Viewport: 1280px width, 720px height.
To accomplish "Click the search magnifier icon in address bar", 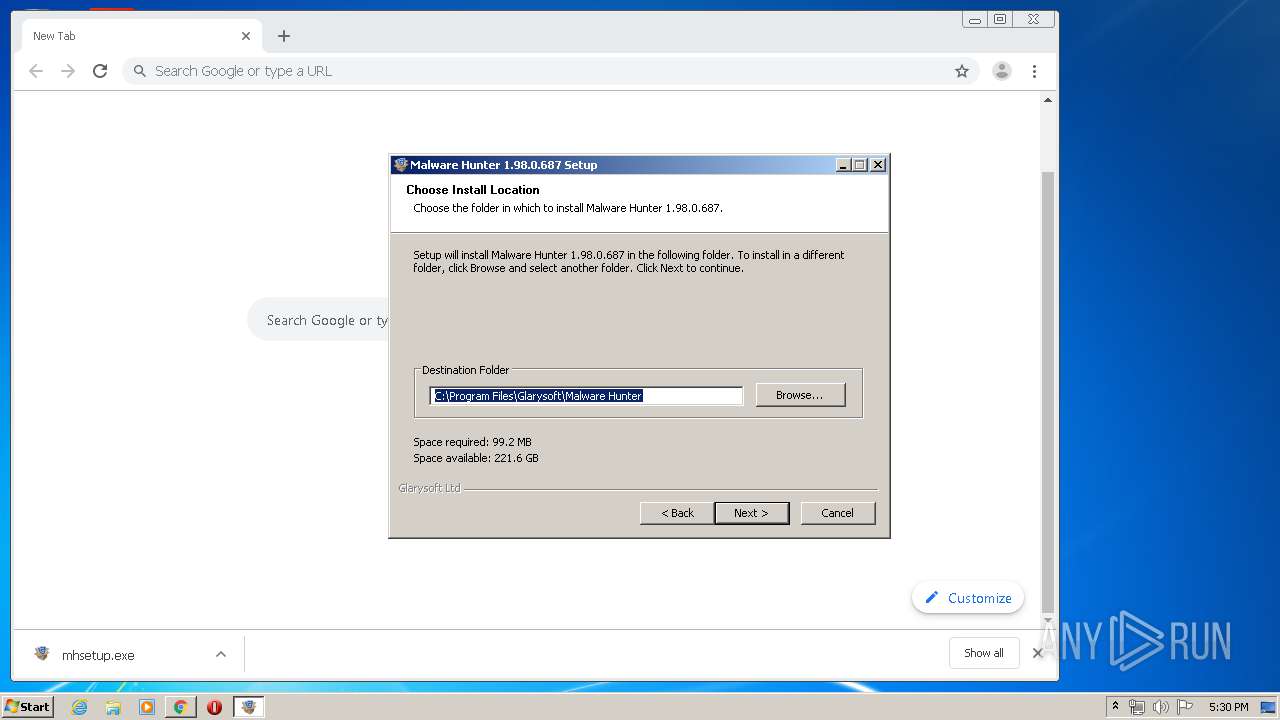I will pyautogui.click(x=139, y=71).
